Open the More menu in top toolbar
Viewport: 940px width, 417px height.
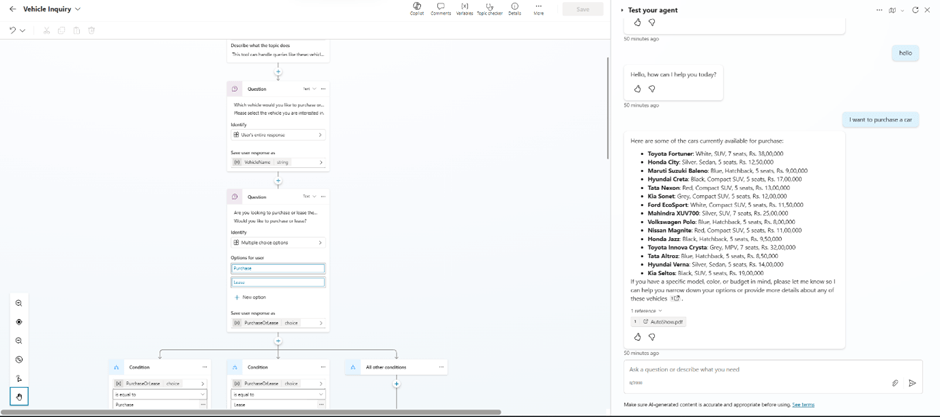pyautogui.click(x=538, y=9)
